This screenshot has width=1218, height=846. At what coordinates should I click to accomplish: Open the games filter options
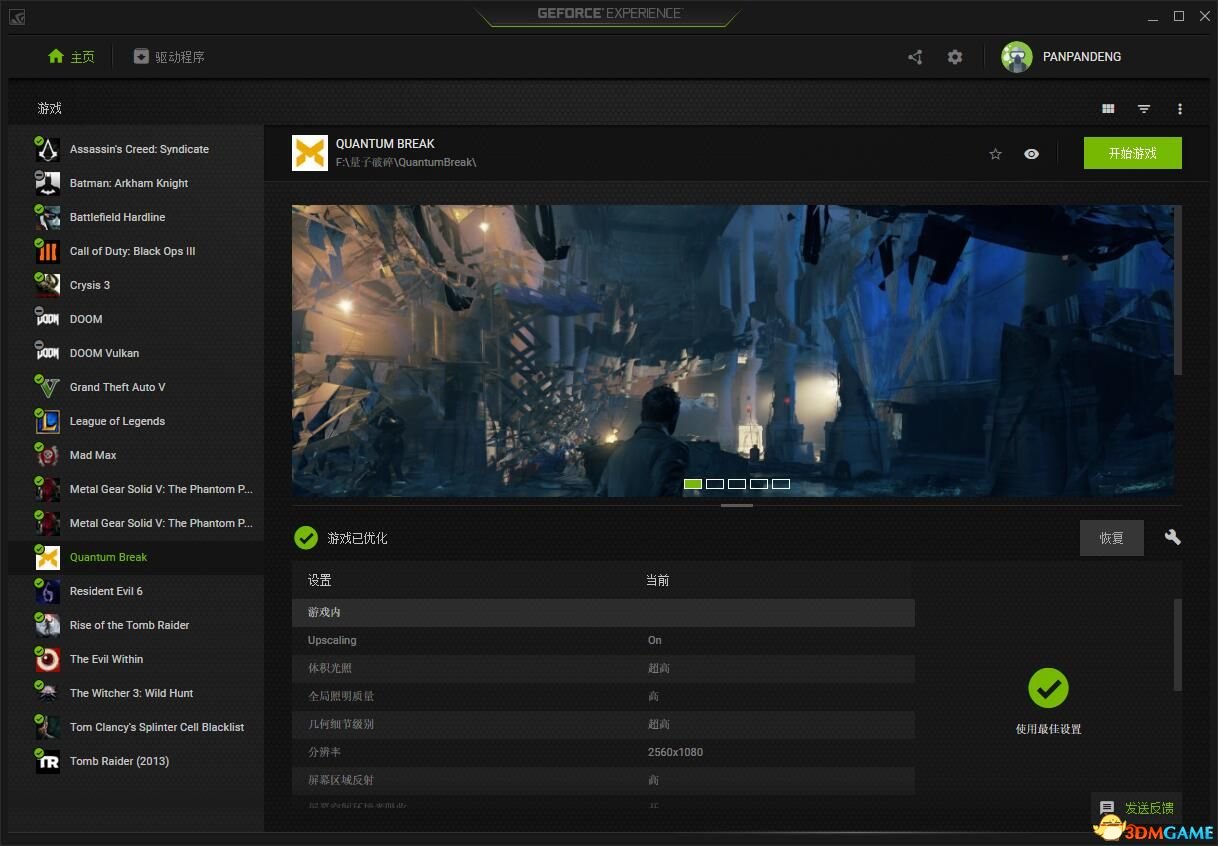tap(1144, 109)
